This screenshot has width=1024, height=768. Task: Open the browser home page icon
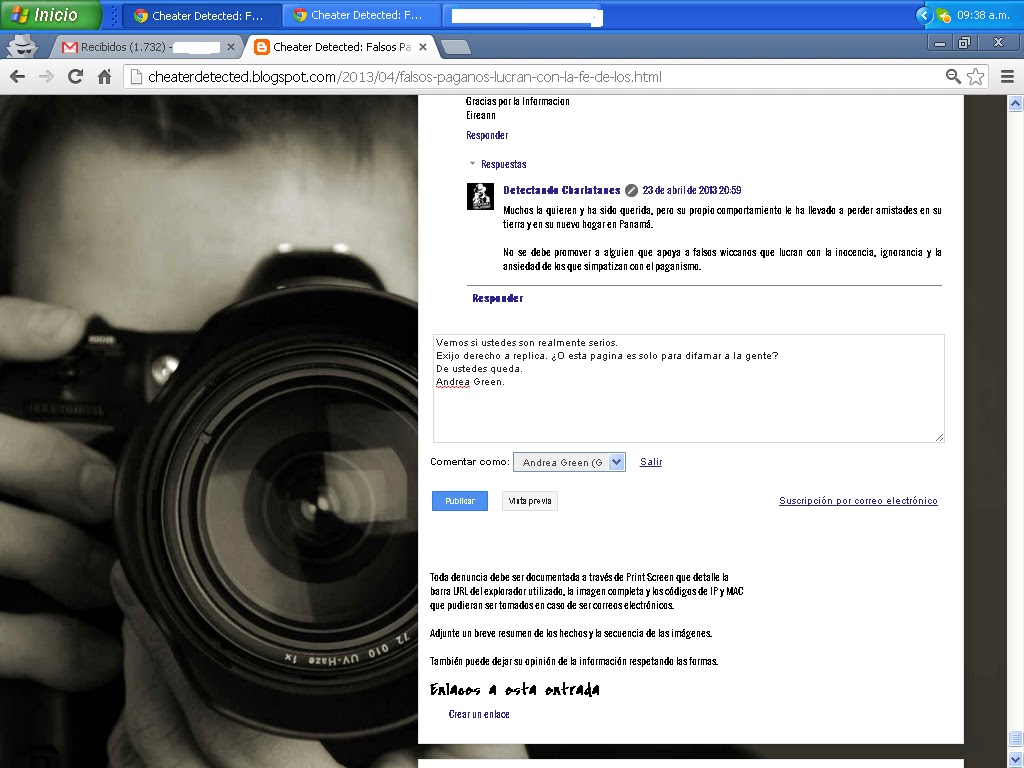pyautogui.click(x=104, y=76)
